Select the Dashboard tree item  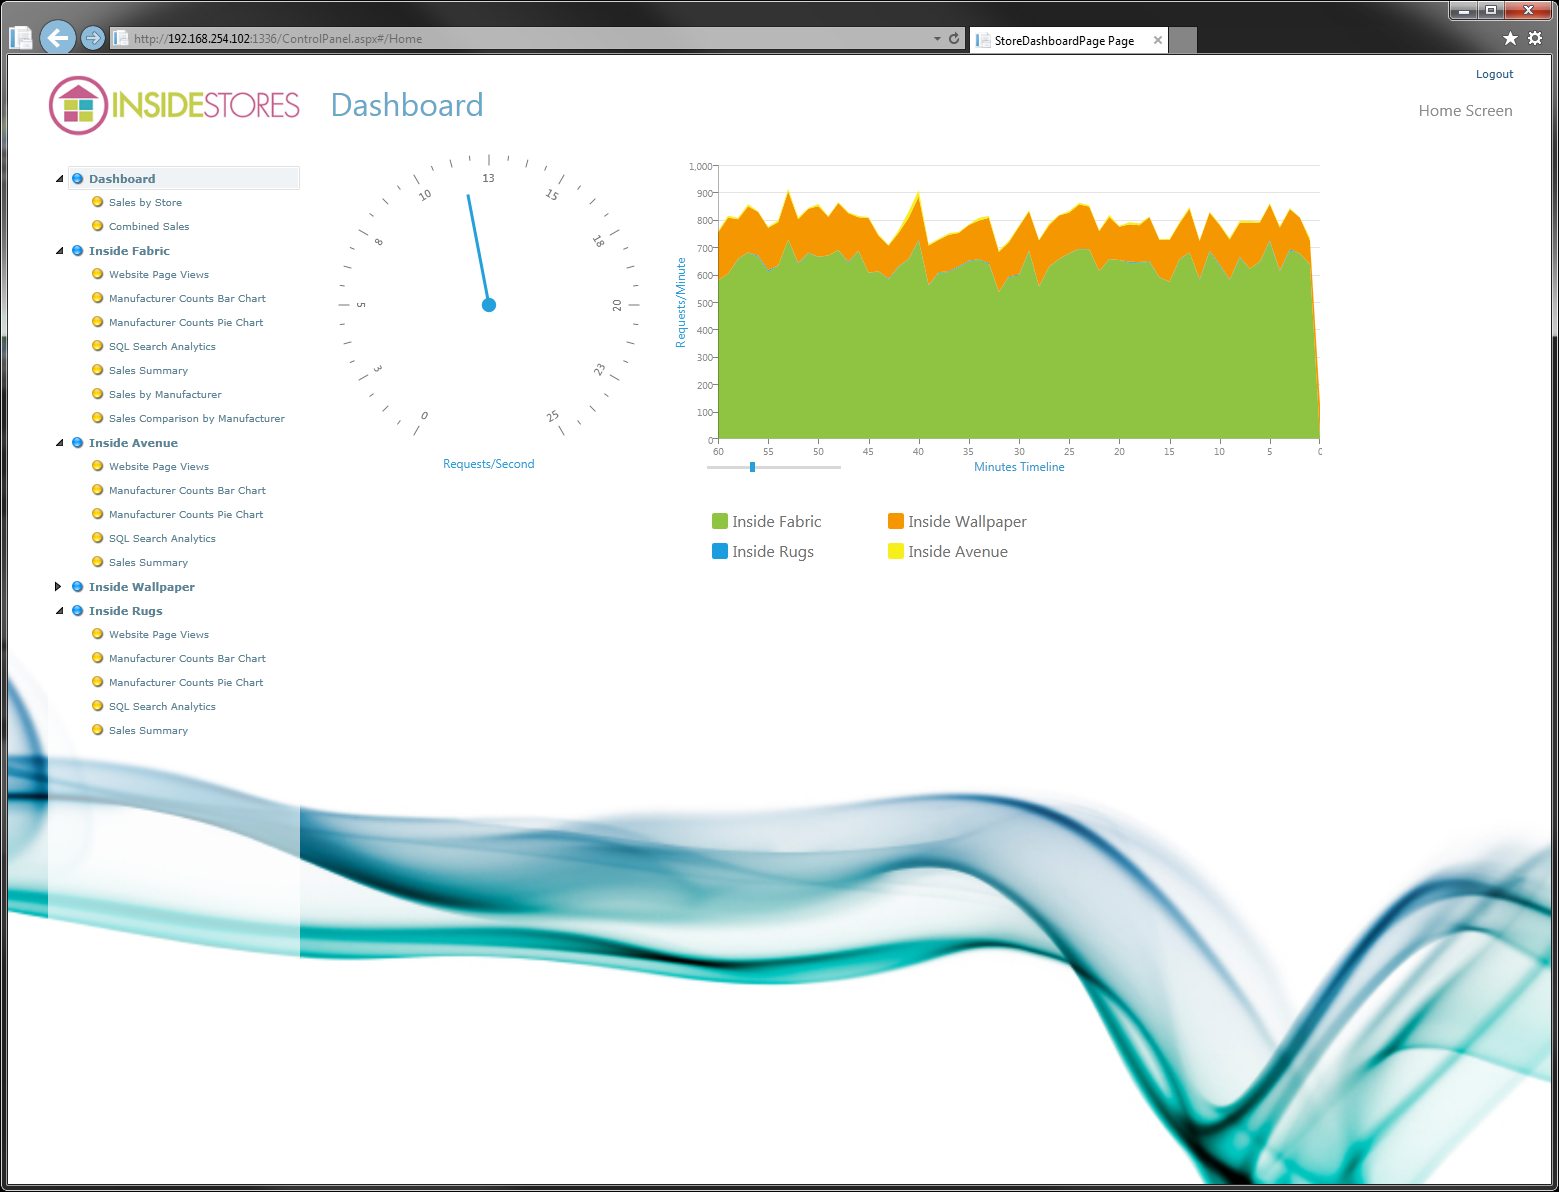point(122,179)
